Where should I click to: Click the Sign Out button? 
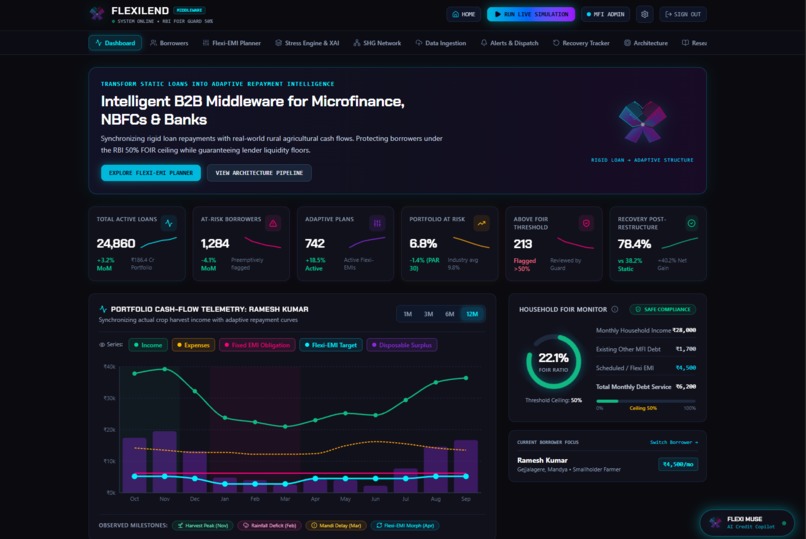coord(683,14)
